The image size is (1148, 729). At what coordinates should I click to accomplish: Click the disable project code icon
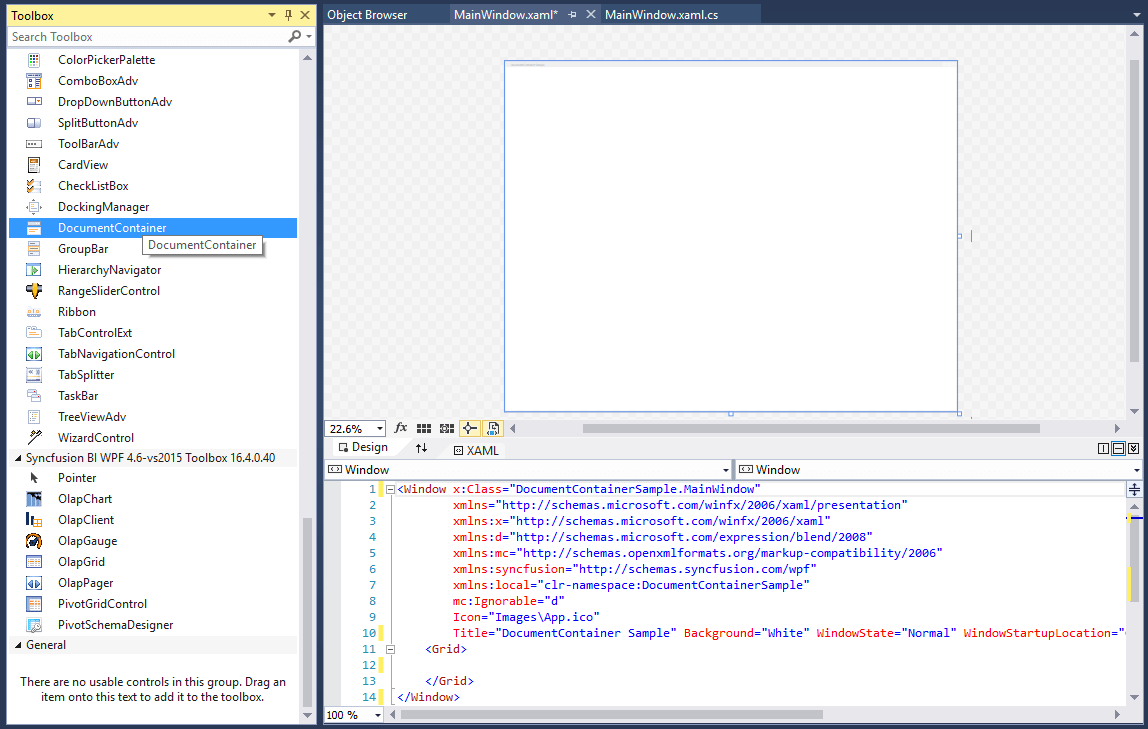[x=493, y=428]
